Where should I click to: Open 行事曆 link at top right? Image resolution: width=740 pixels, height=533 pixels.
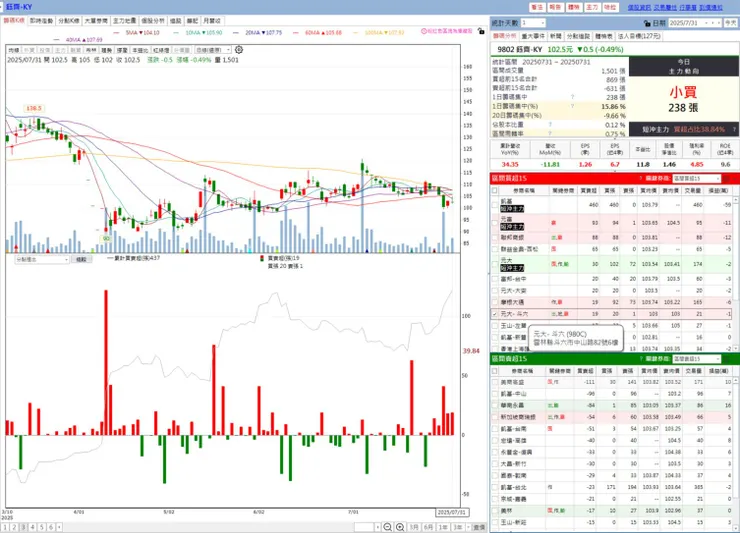coord(688,8)
